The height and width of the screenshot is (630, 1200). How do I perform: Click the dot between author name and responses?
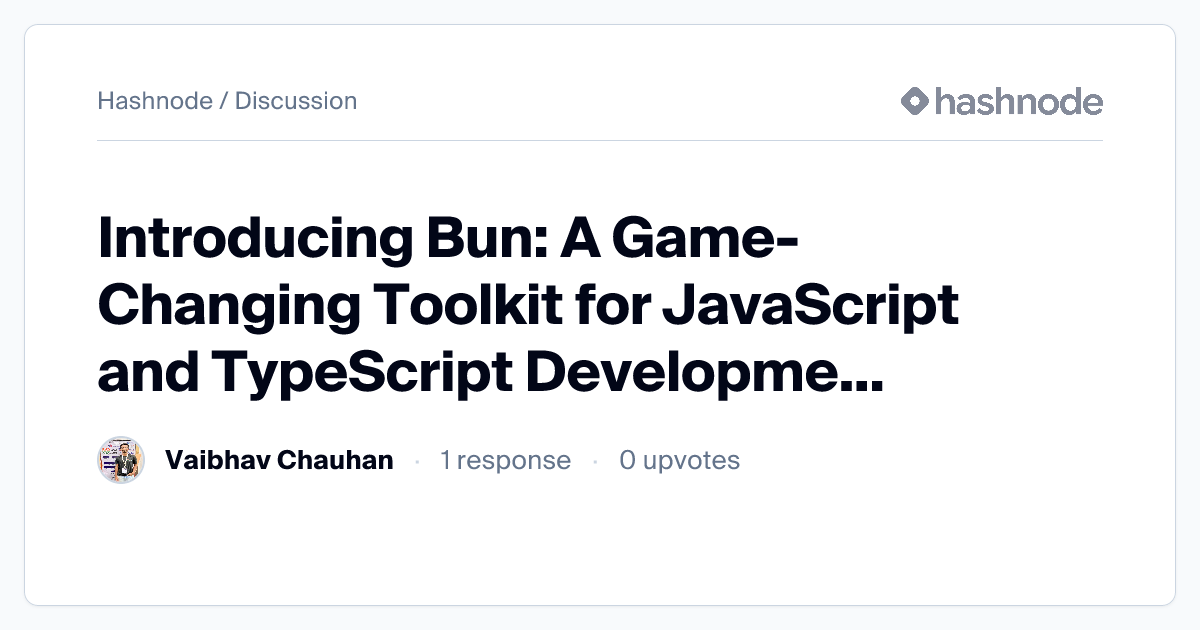click(417, 460)
